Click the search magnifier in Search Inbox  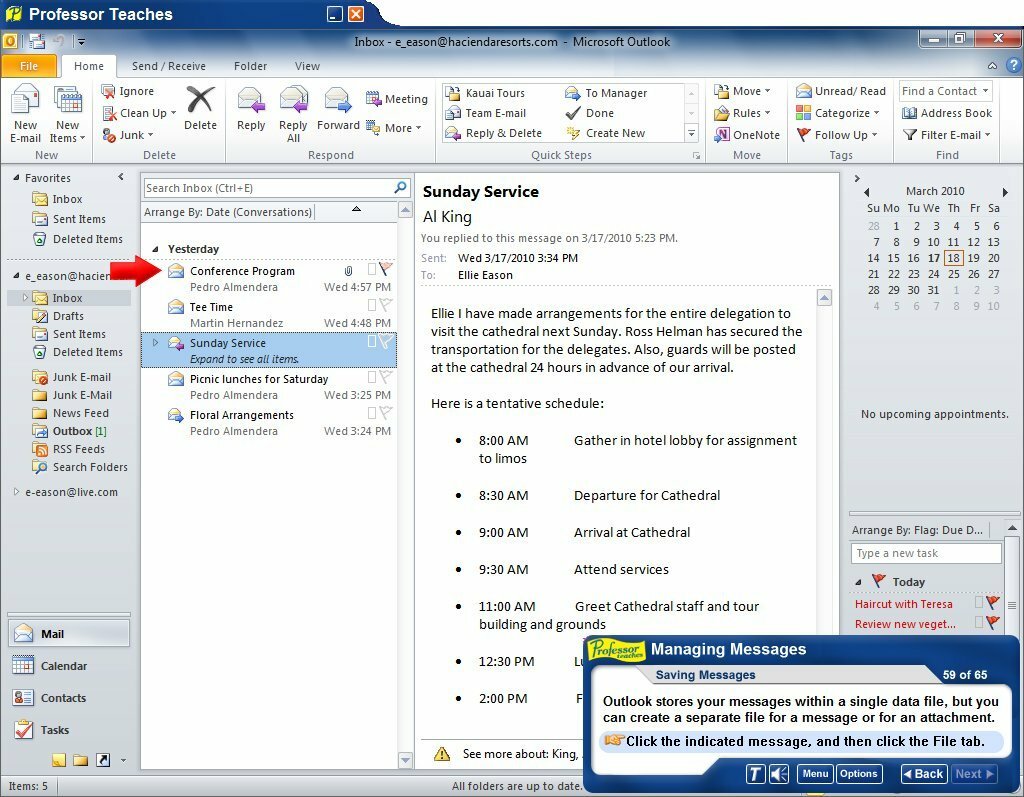[400, 187]
